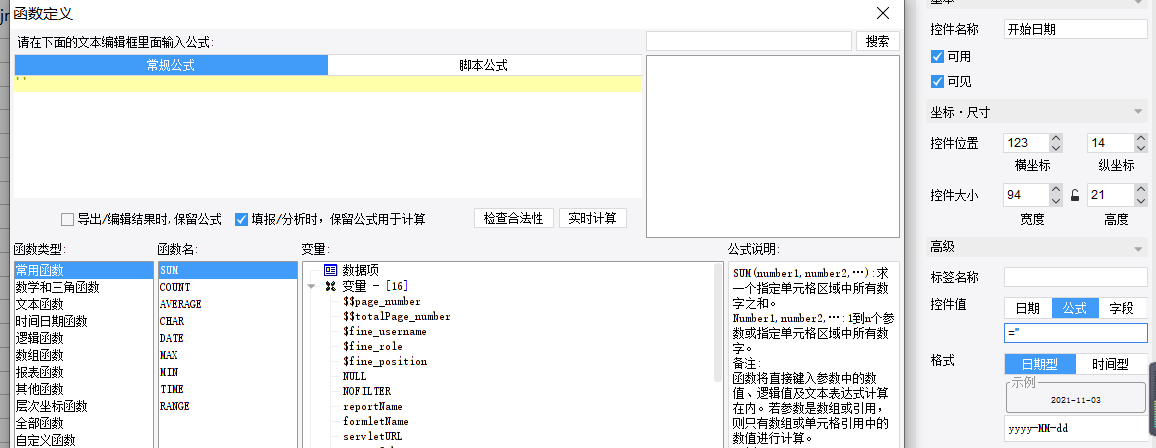Select the $fine_position variable
The image size is (1156, 448).
pos(385,362)
